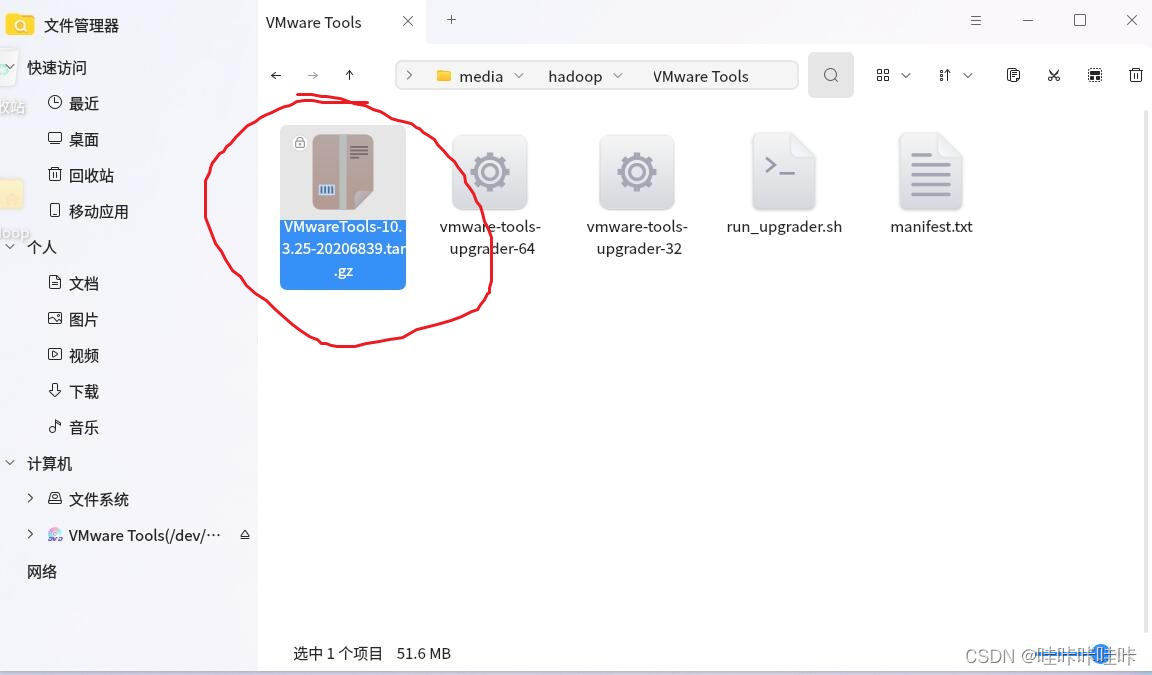This screenshot has height=675, width=1152.
Task: Click the delete trash toolbar icon
Action: pyautogui.click(x=1136, y=75)
